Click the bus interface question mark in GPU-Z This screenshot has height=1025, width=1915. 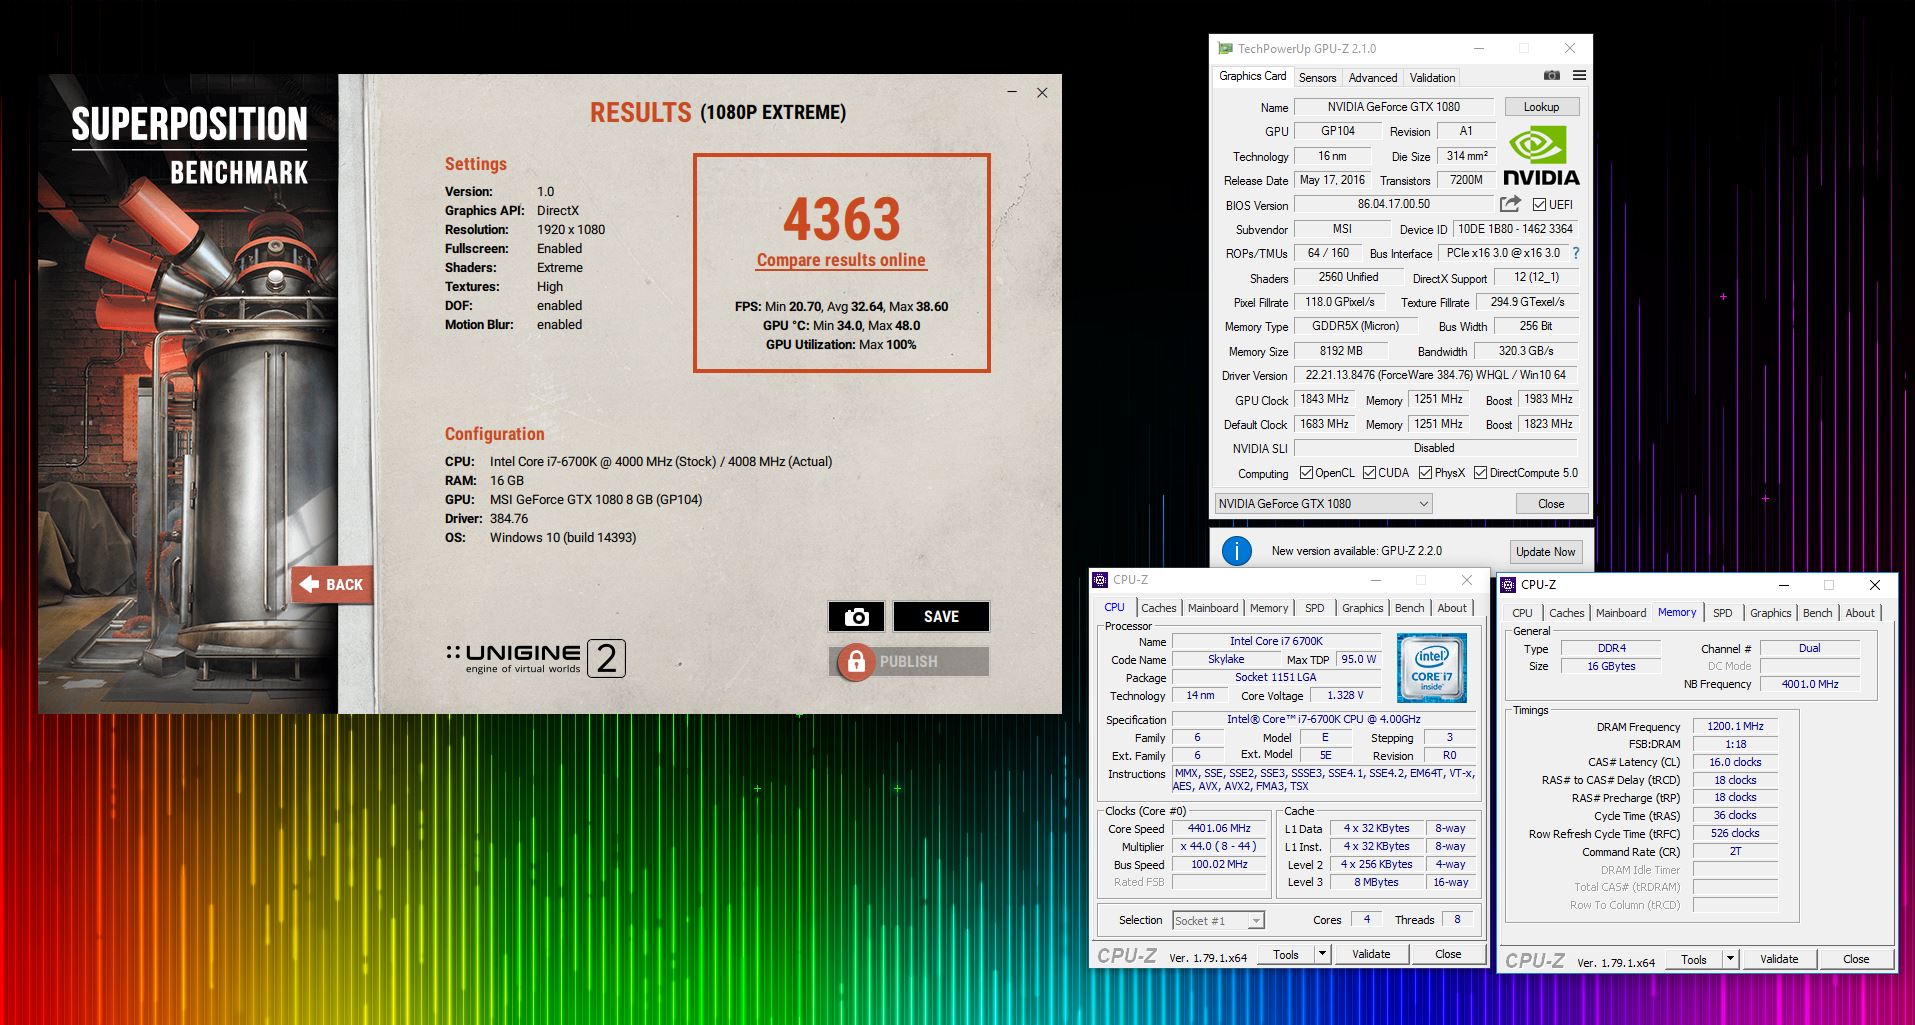pos(1577,253)
